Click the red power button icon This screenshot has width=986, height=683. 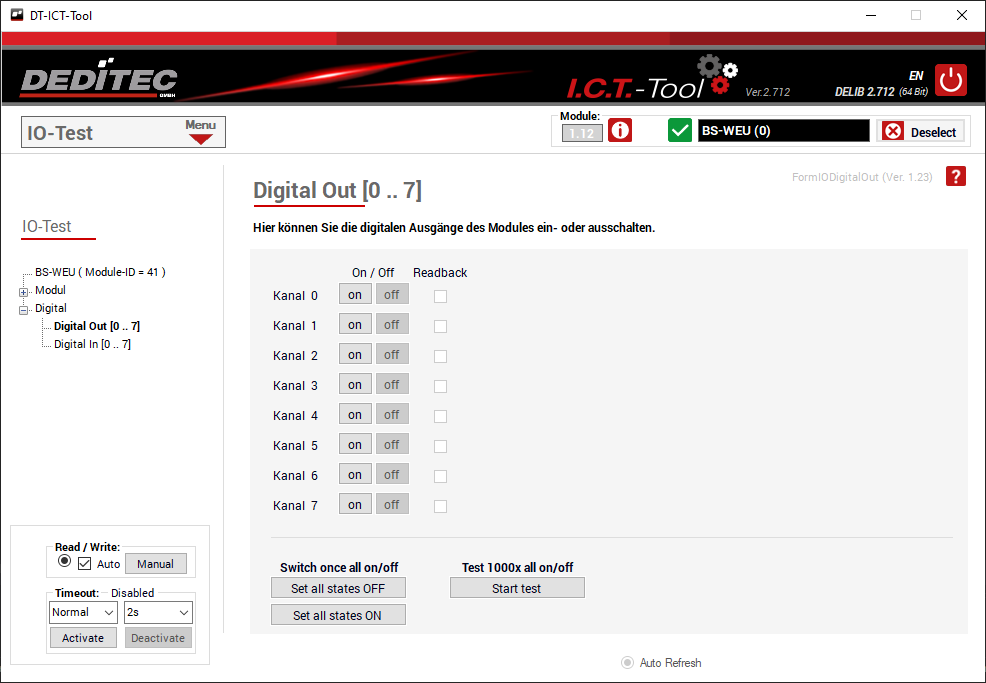click(x=950, y=80)
